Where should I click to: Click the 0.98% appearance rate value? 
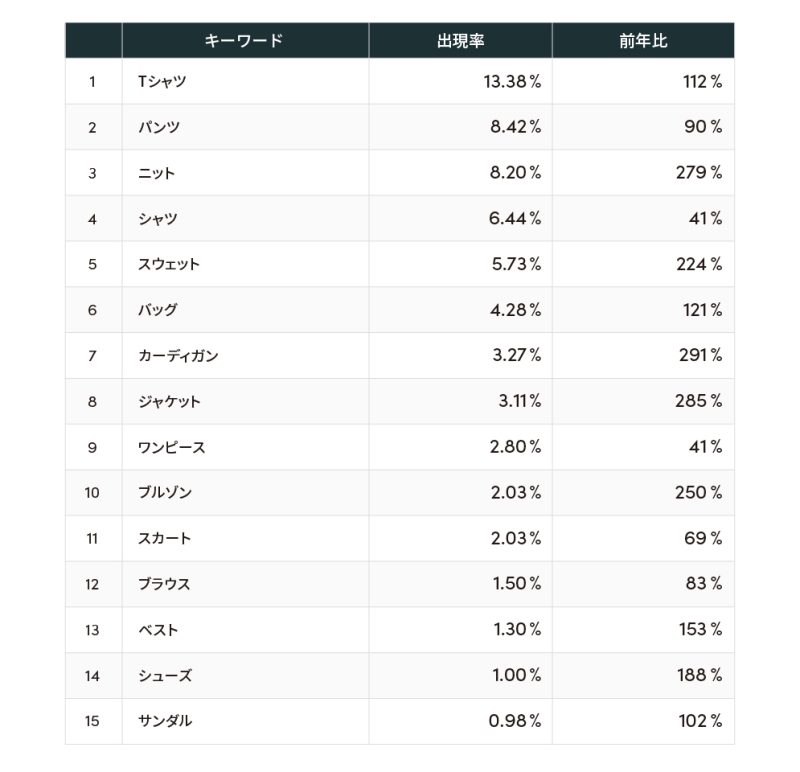(x=515, y=721)
